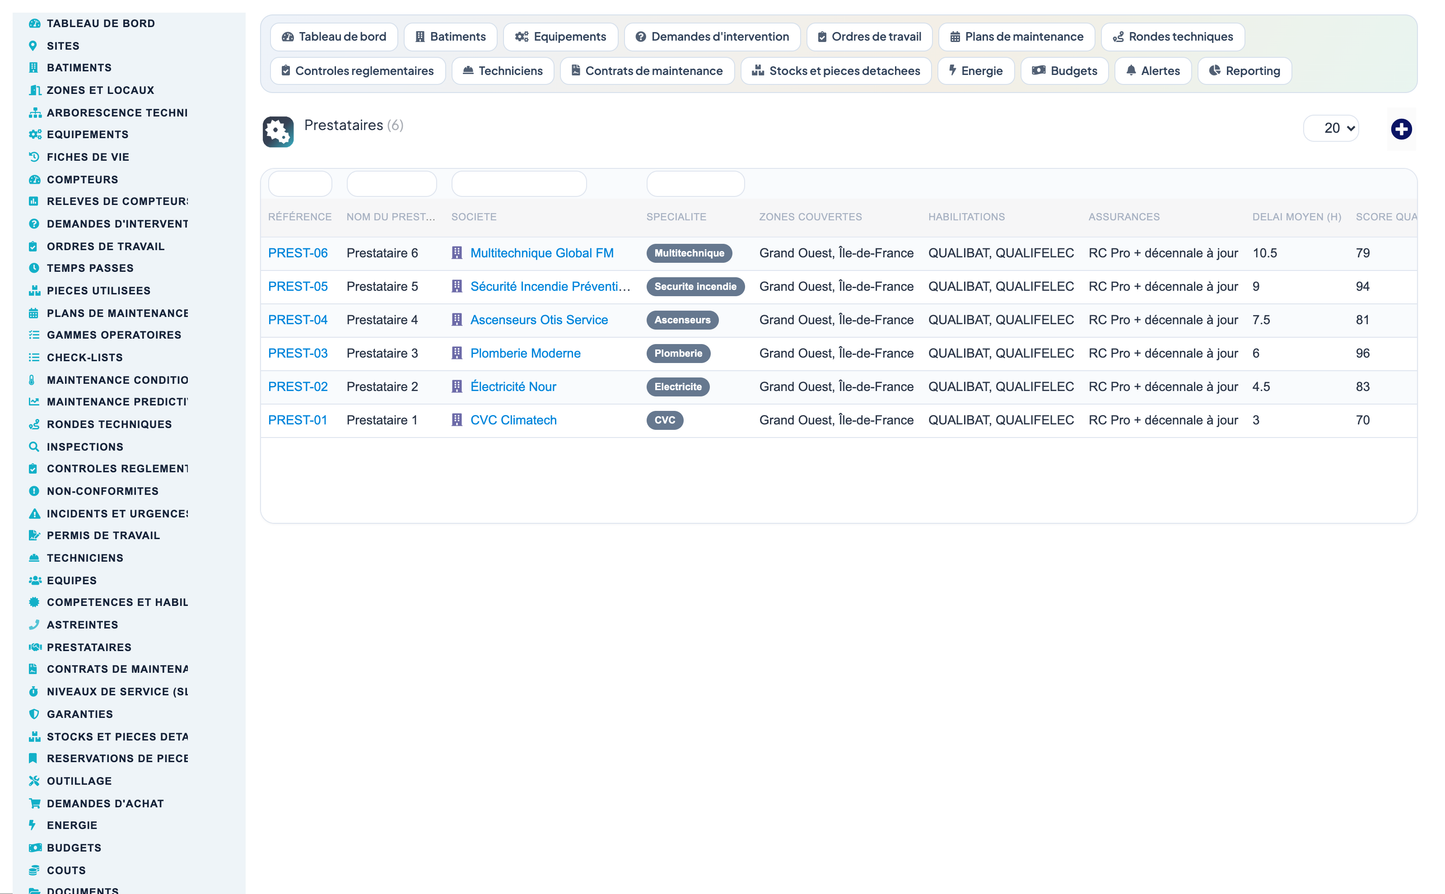Click the Demandes d'achat cart icon
Image resolution: width=1445 pixels, height=894 pixels.
[x=33, y=803]
